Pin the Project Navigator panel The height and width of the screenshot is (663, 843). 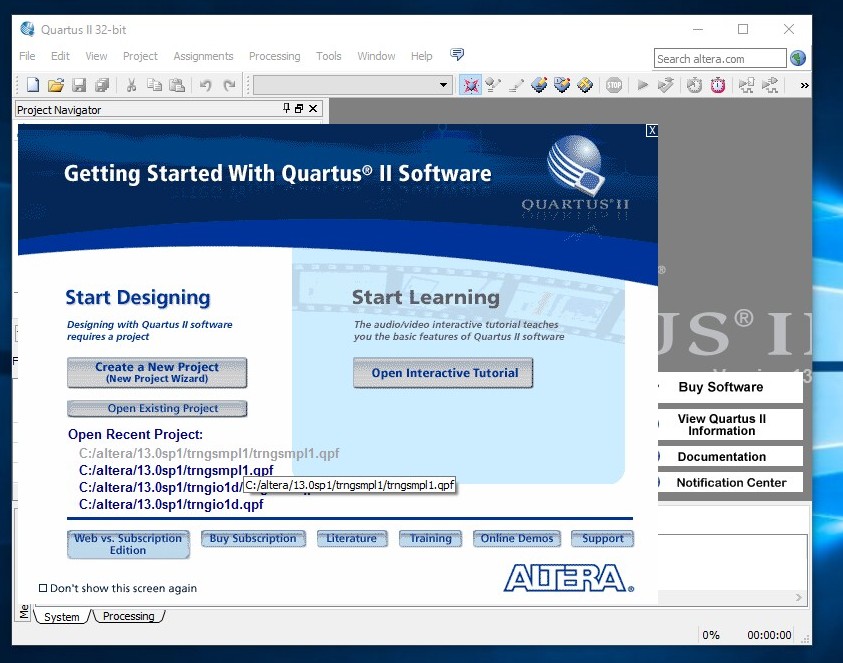287,108
